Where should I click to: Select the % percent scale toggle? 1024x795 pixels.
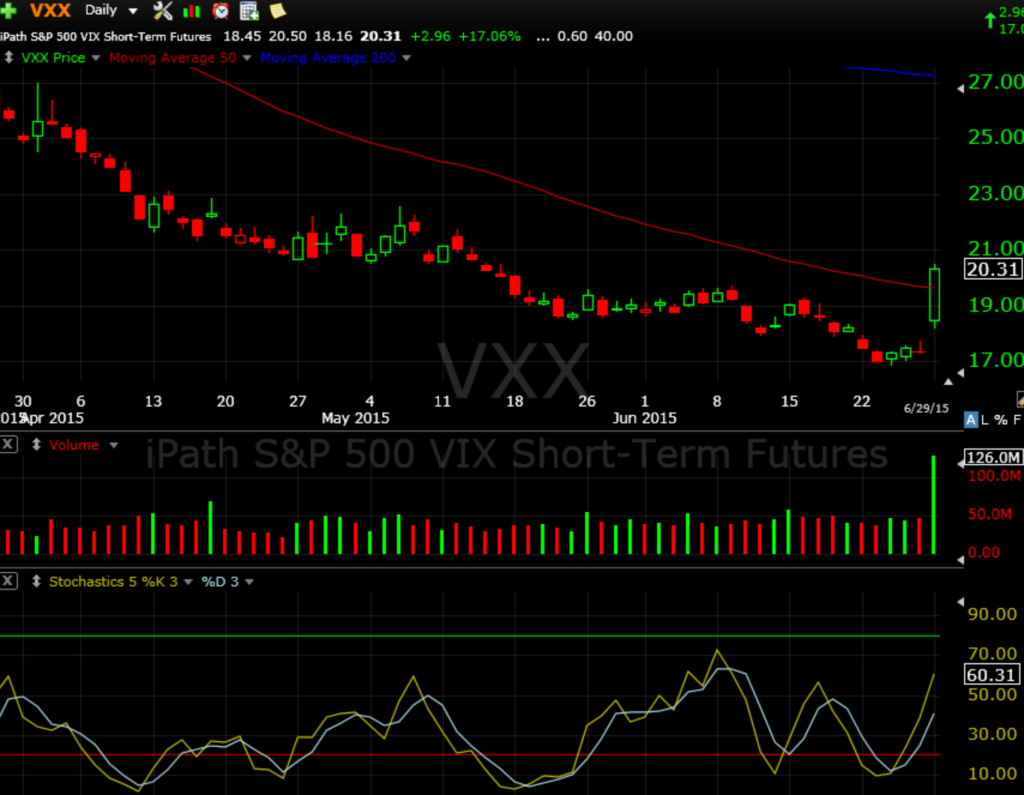1000,420
